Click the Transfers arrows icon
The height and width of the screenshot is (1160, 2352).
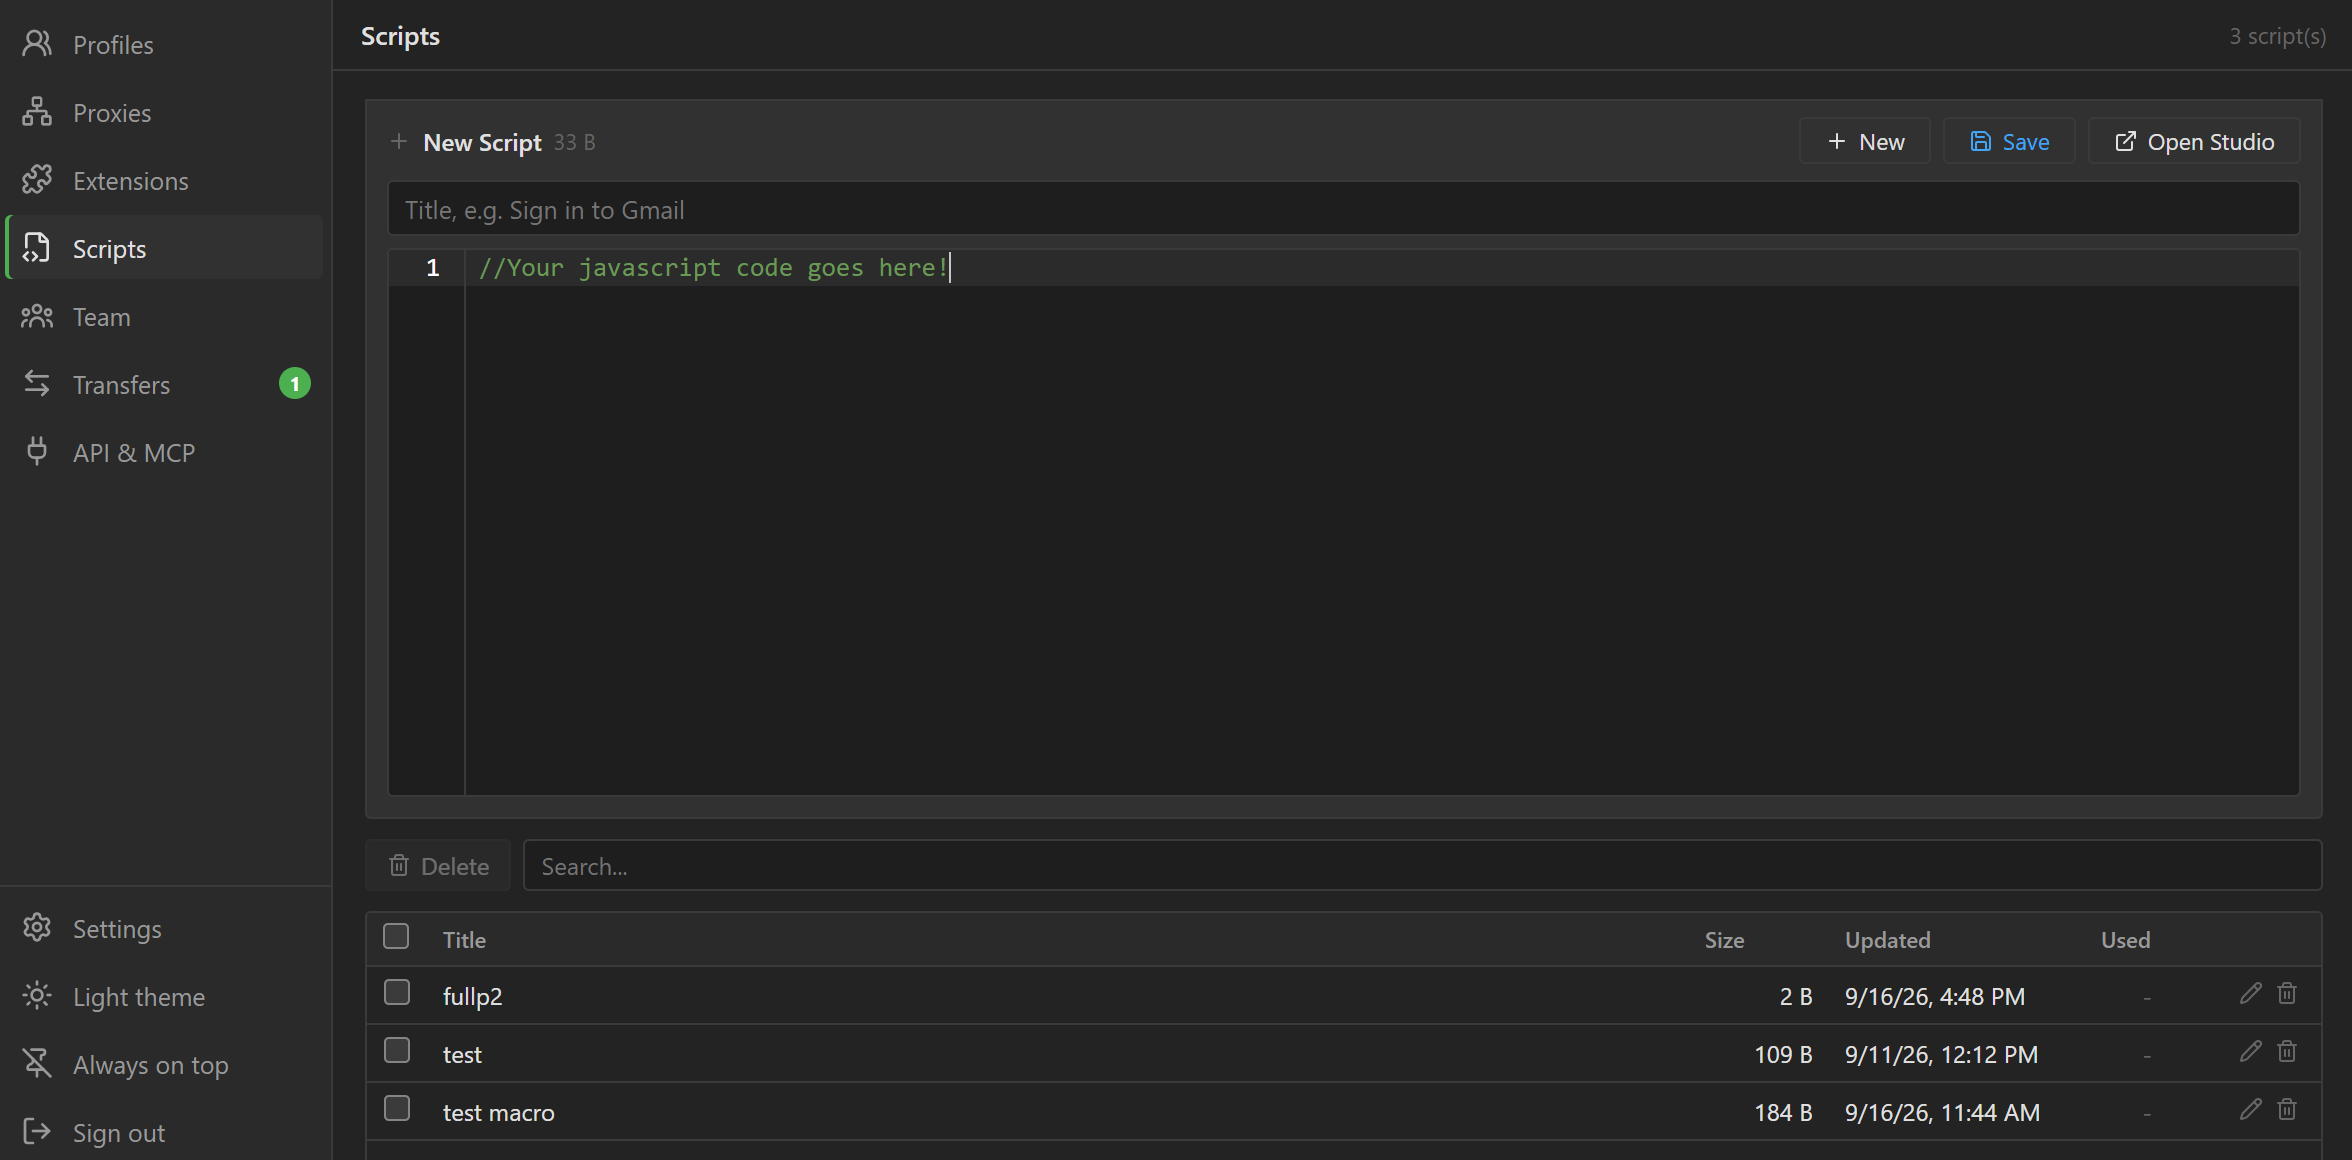[37, 384]
